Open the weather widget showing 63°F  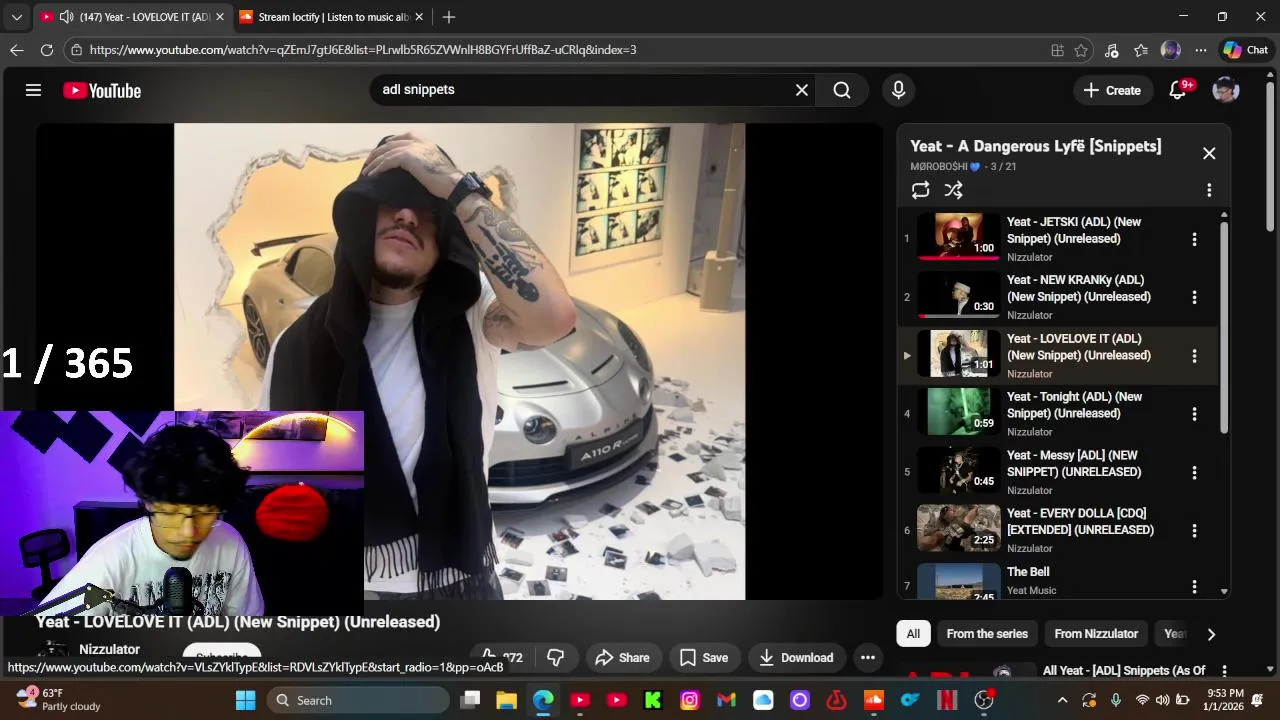click(60, 700)
